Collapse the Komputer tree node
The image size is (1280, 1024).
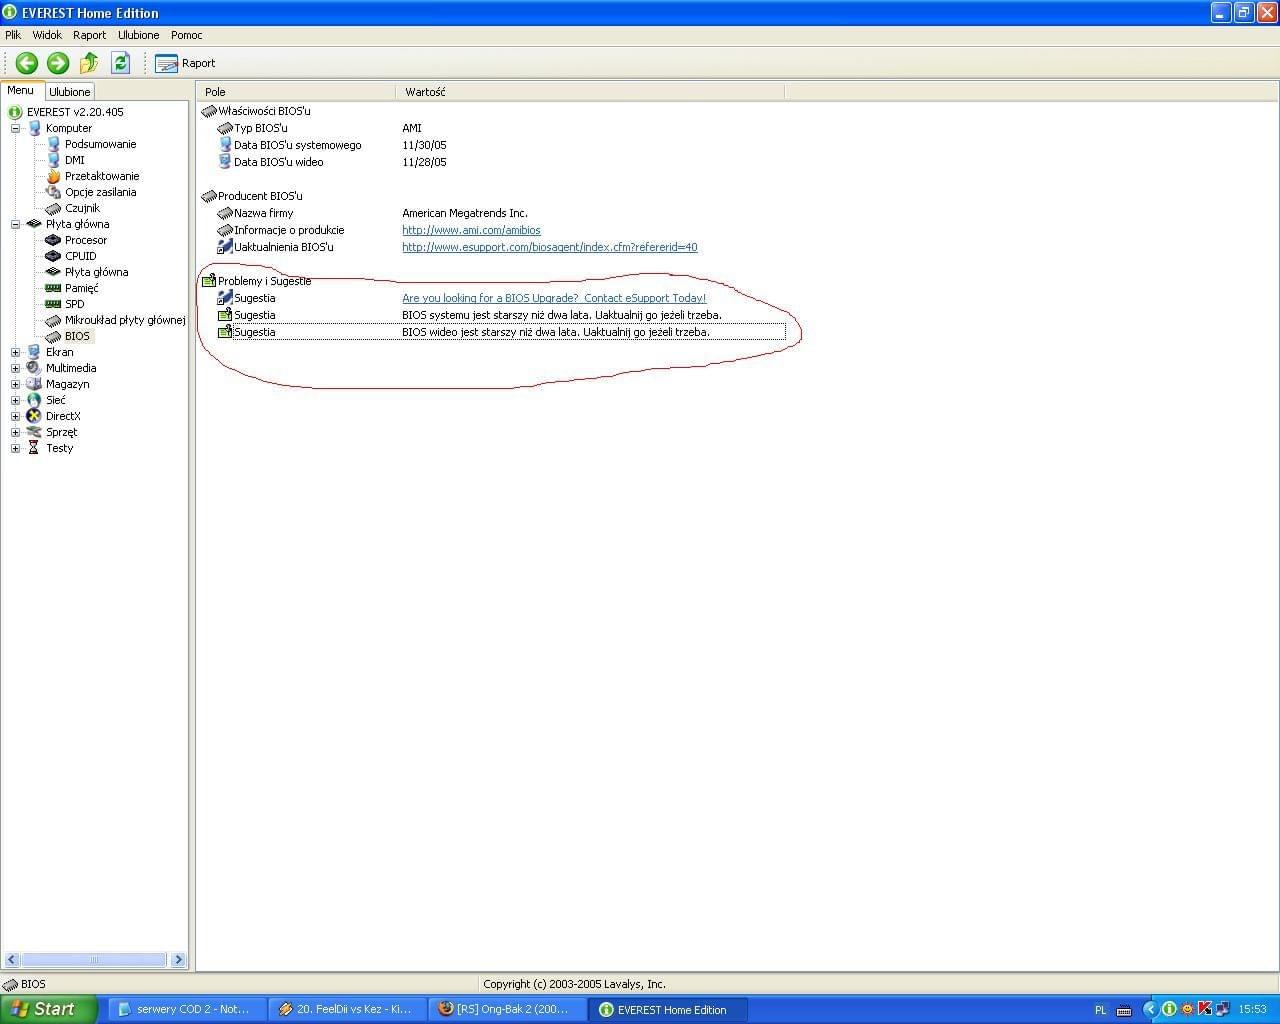point(15,128)
